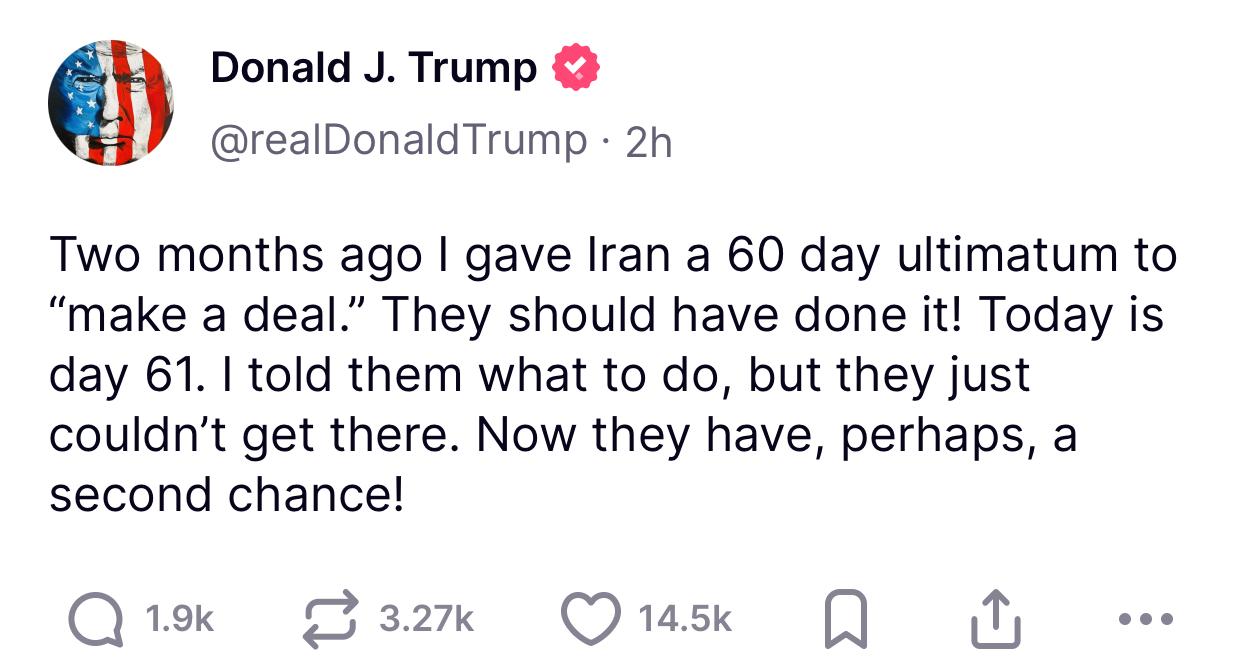This screenshot has width=1242, height=672.
Task: Click the quoted phrase "make a deal."
Action: click(204, 316)
